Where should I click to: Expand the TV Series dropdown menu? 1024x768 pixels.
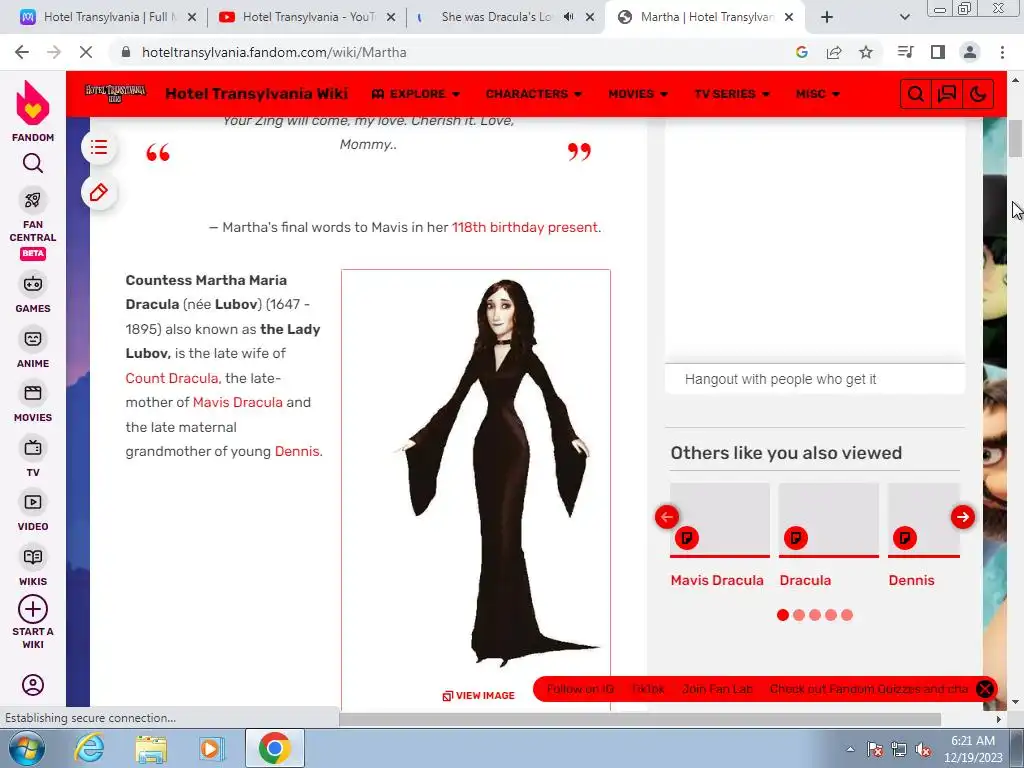click(732, 94)
